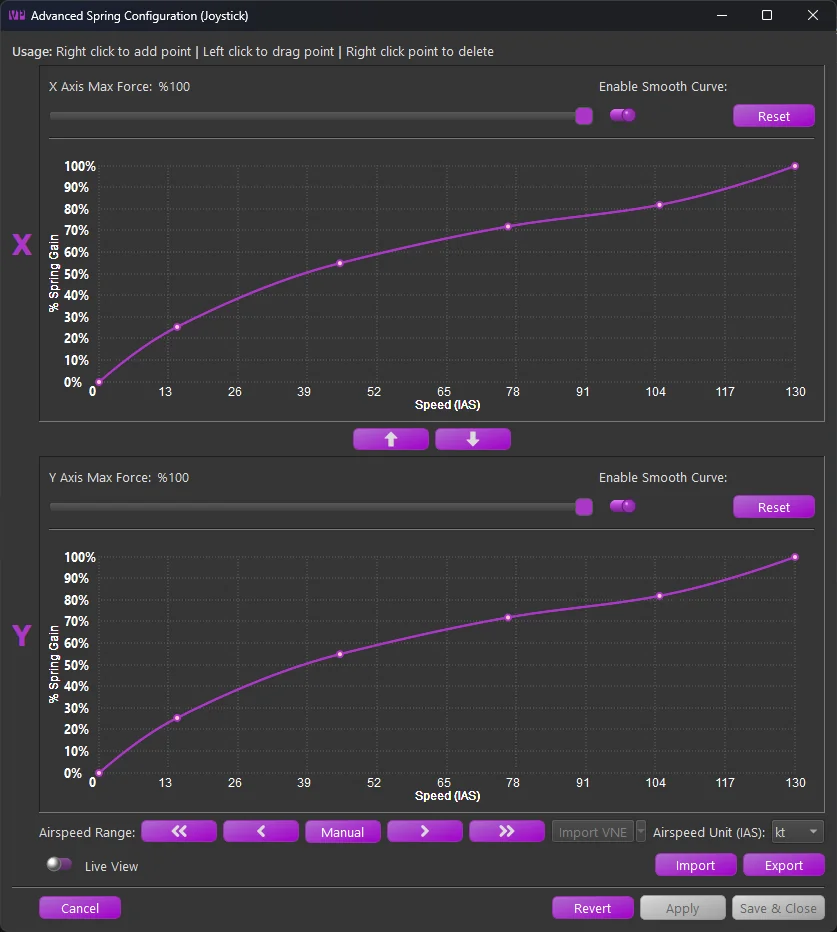837x932 pixels.
Task: Select the 78 speed point on X curve
Action: click(508, 226)
